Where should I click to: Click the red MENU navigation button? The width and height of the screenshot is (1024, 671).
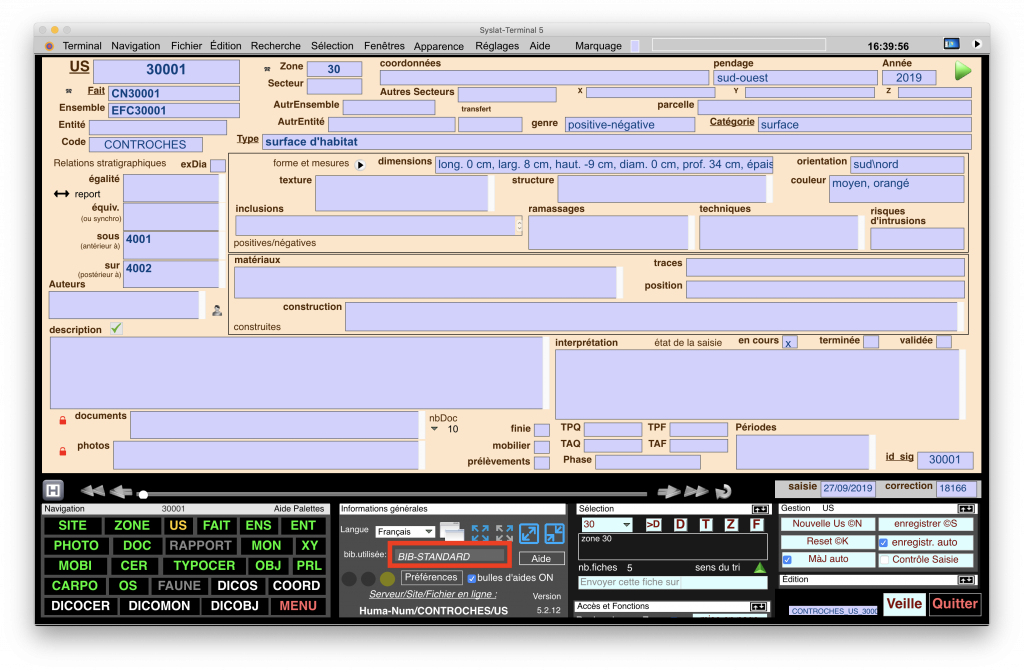(298, 606)
